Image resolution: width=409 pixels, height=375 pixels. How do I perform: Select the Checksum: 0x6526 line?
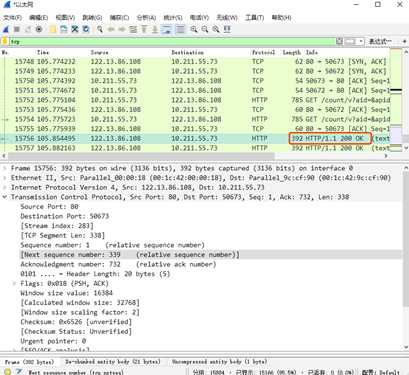(76, 322)
